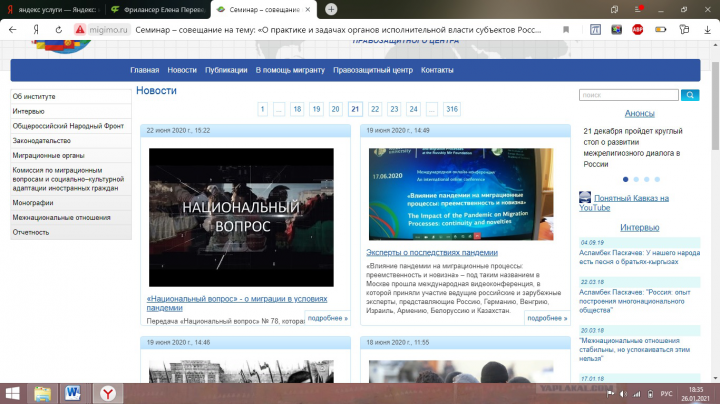Open the browser downloads arrow icon
Screen dimensions: 720x404
click(x=707, y=30)
